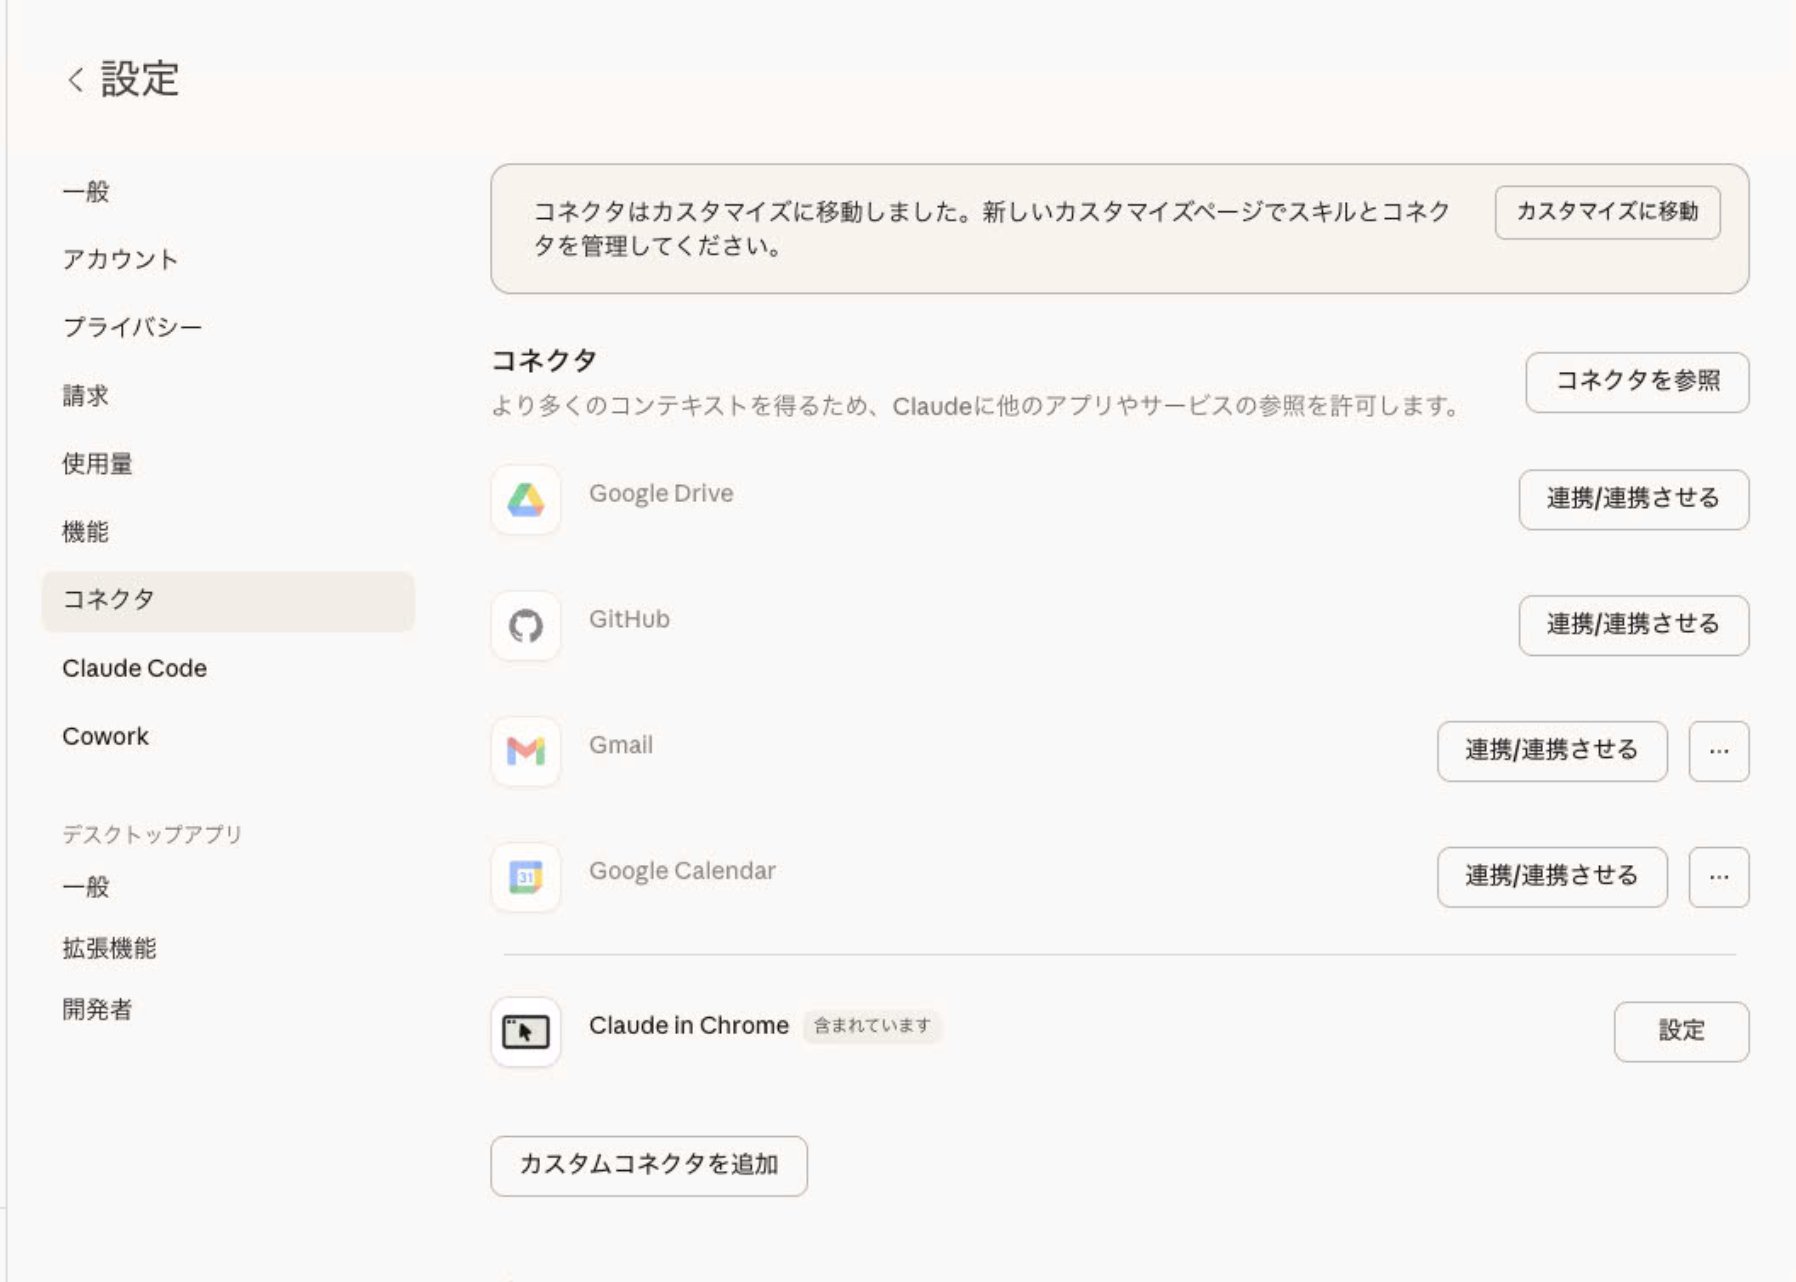Image resolution: width=1796 pixels, height=1282 pixels.
Task: Click the GitHub connector icon
Action: click(525, 626)
